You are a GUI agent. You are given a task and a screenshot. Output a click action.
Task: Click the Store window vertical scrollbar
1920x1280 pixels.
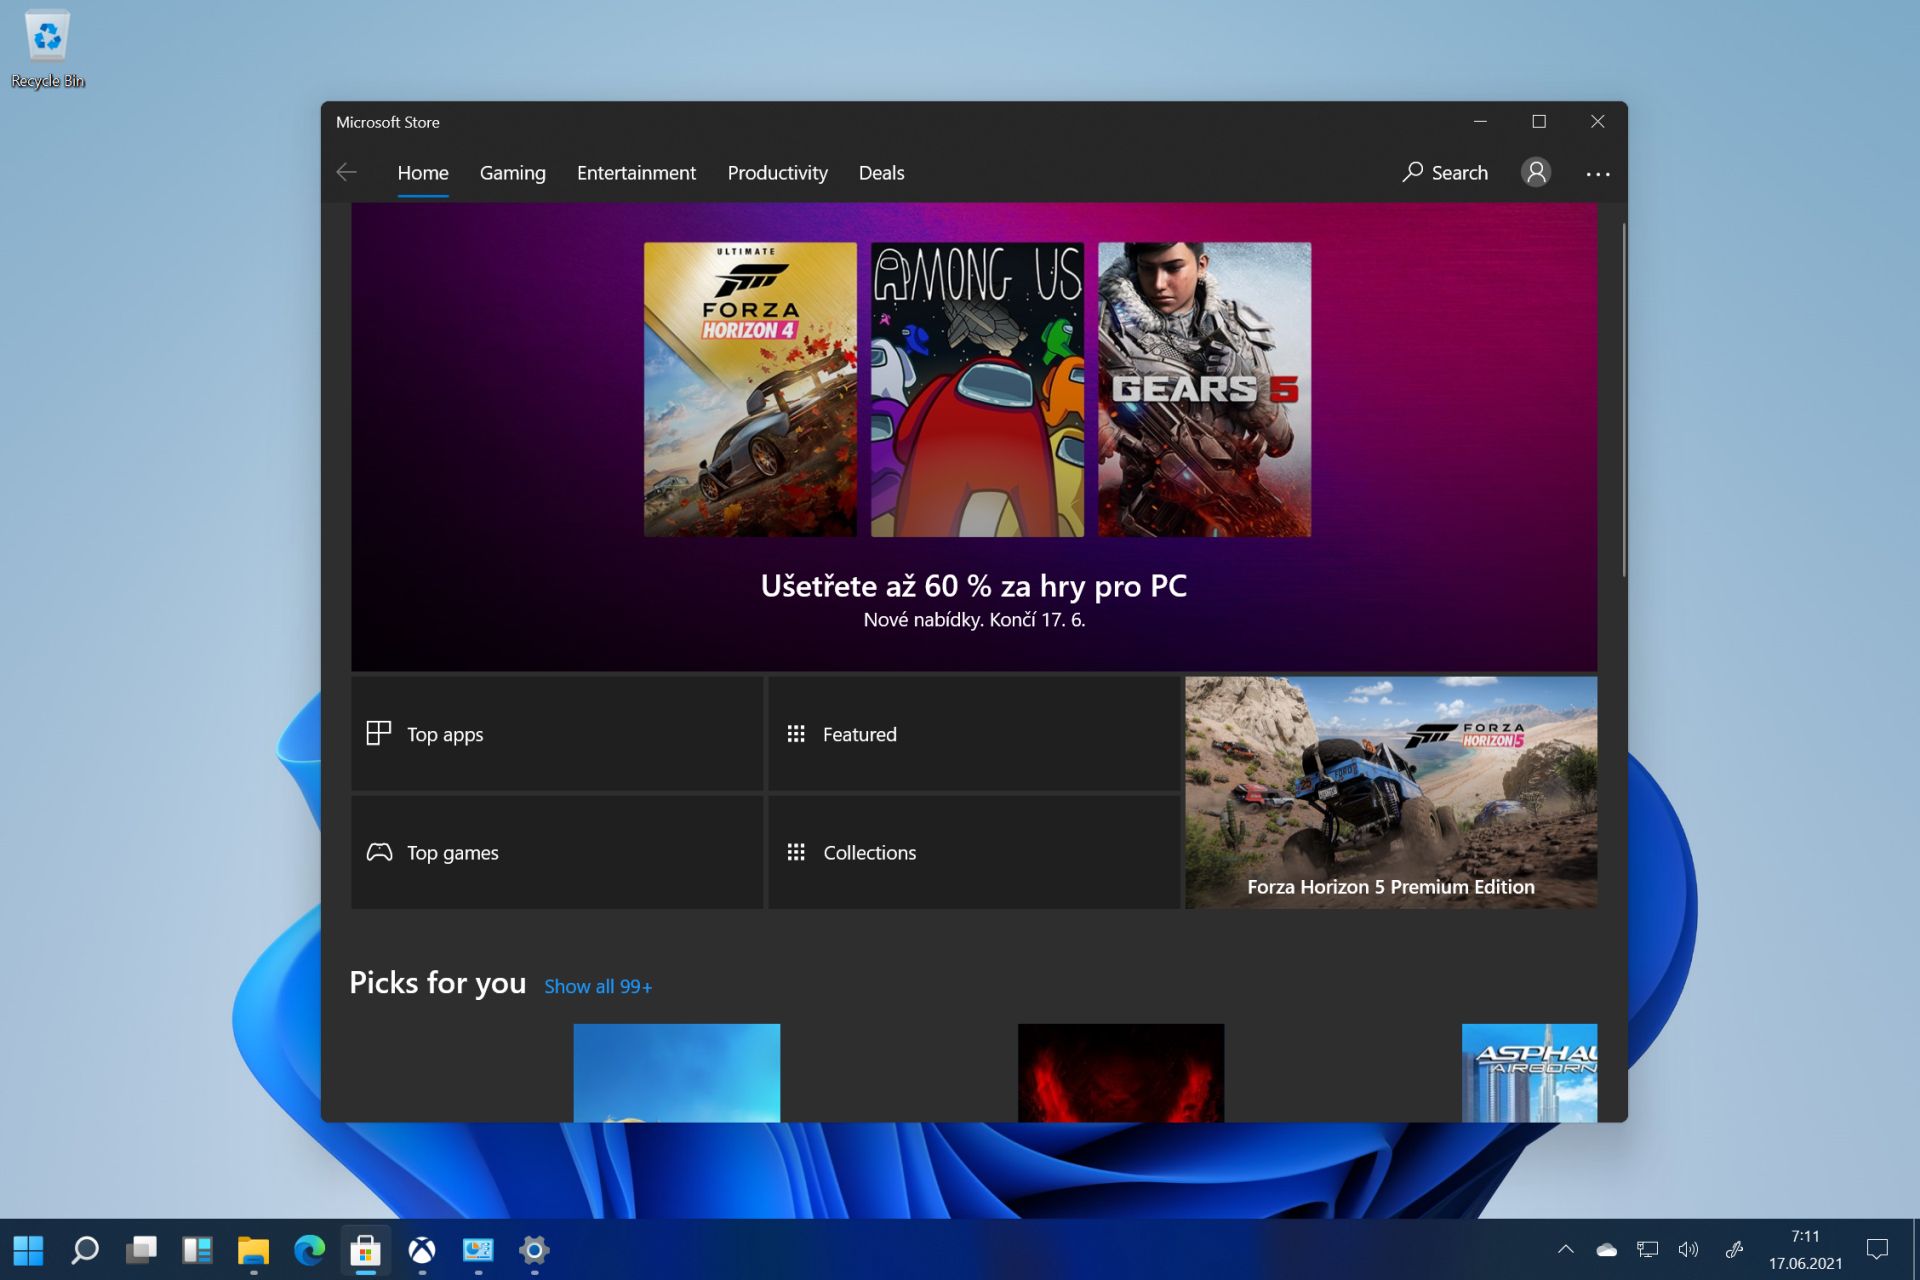pyautogui.click(x=1623, y=400)
